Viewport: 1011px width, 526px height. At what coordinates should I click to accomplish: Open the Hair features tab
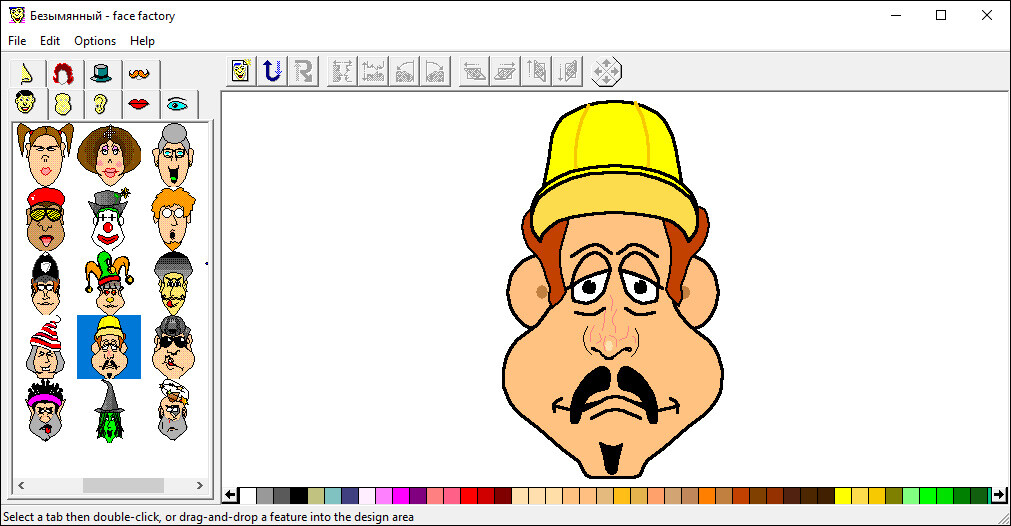(x=63, y=74)
